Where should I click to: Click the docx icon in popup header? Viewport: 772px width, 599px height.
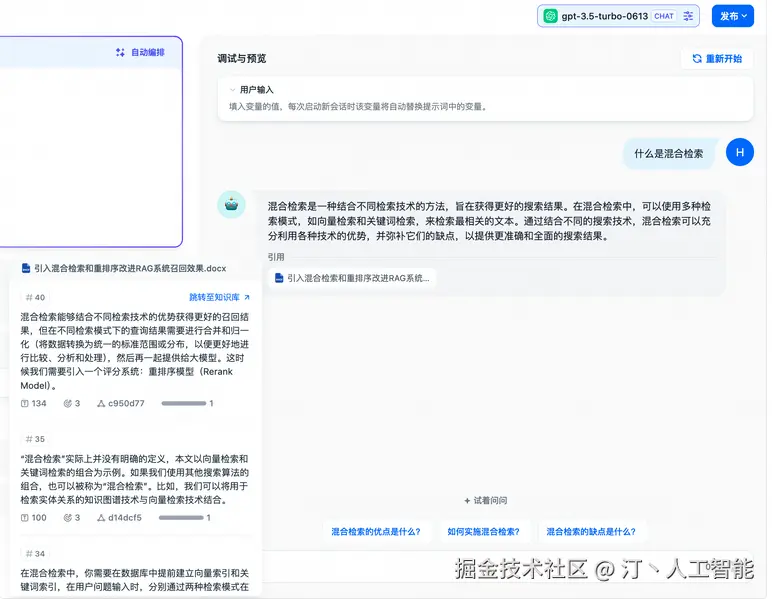tap(26, 268)
